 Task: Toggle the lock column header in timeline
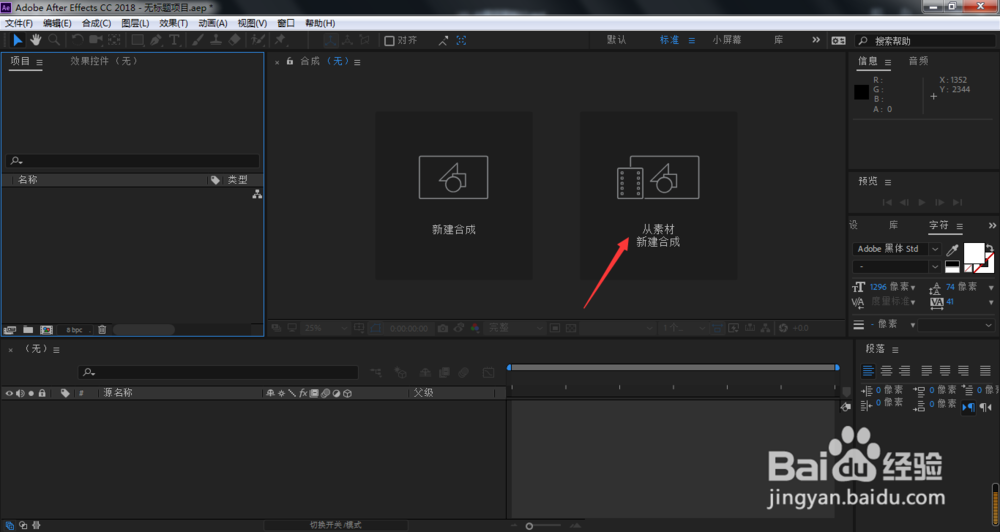(x=42, y=394)
